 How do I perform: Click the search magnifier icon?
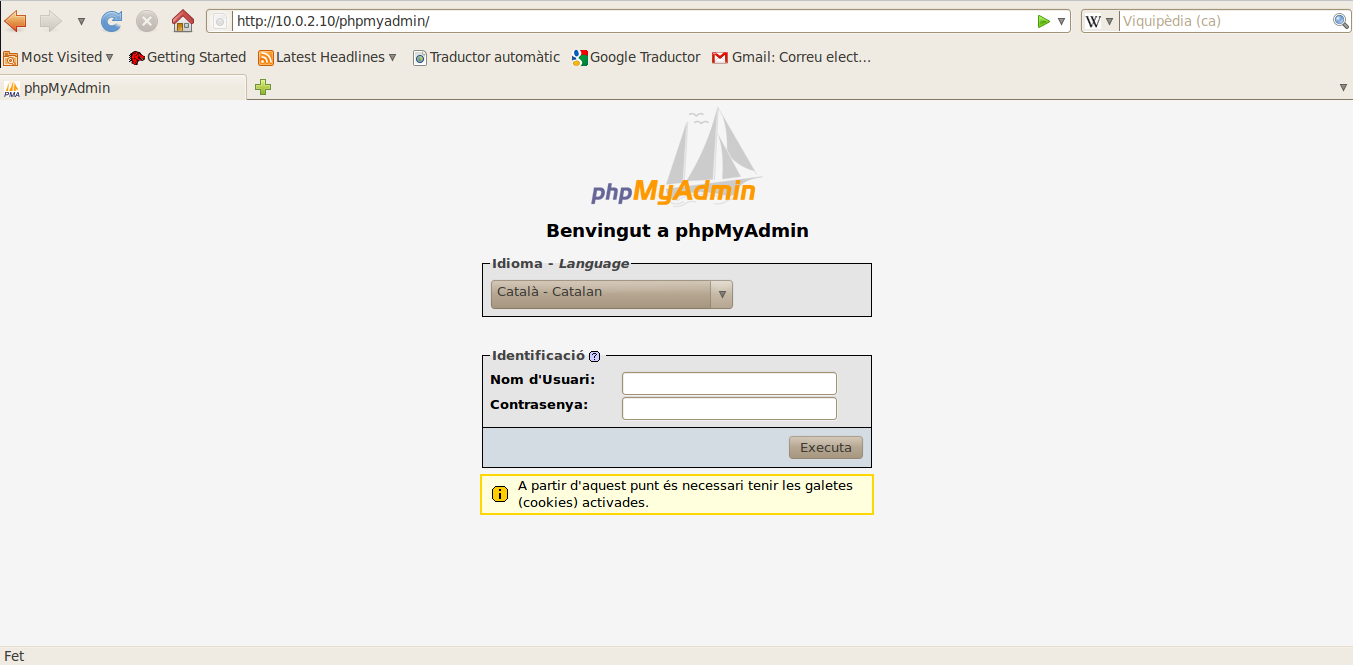1341,21
